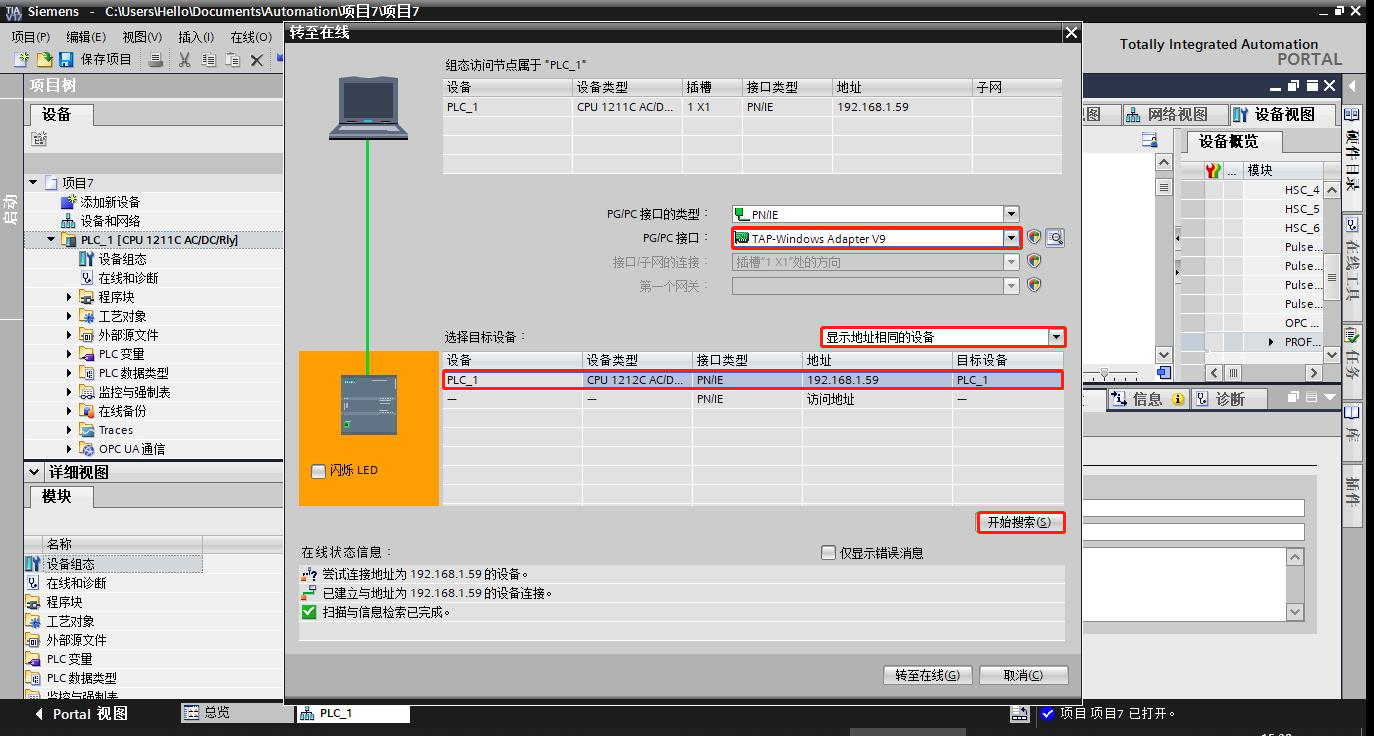
Task: Click the 开始搜索(S) button
Action: (x=1019, y=522)
